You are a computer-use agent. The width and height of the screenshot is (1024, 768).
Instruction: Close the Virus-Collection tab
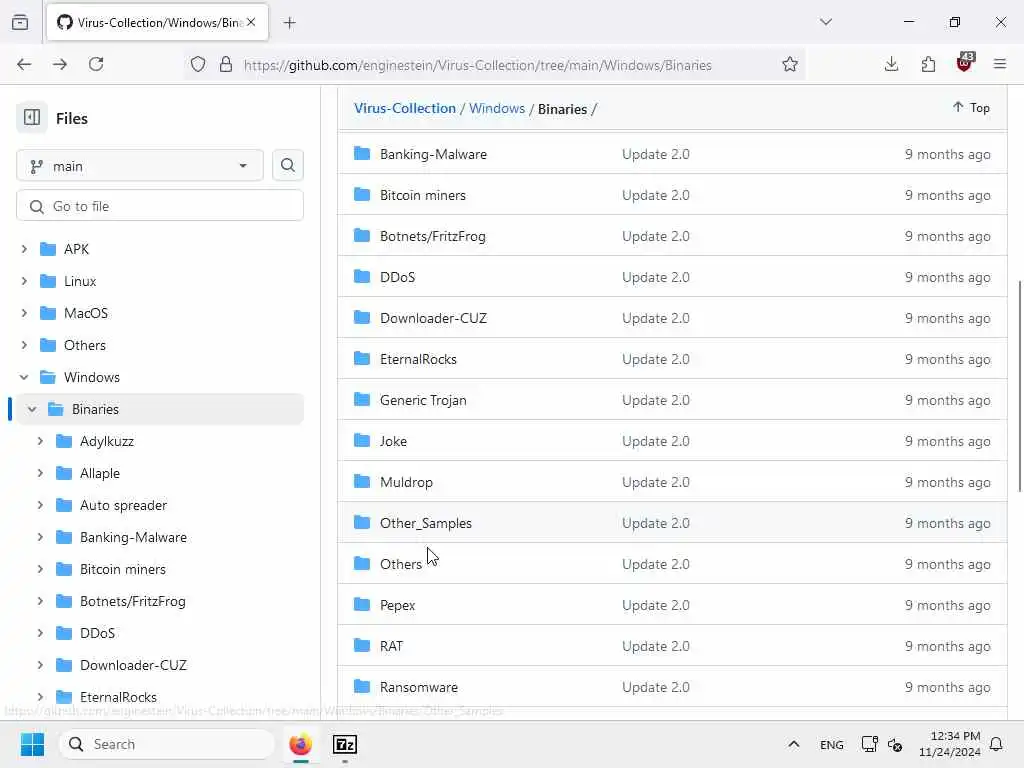click(251, 22)
